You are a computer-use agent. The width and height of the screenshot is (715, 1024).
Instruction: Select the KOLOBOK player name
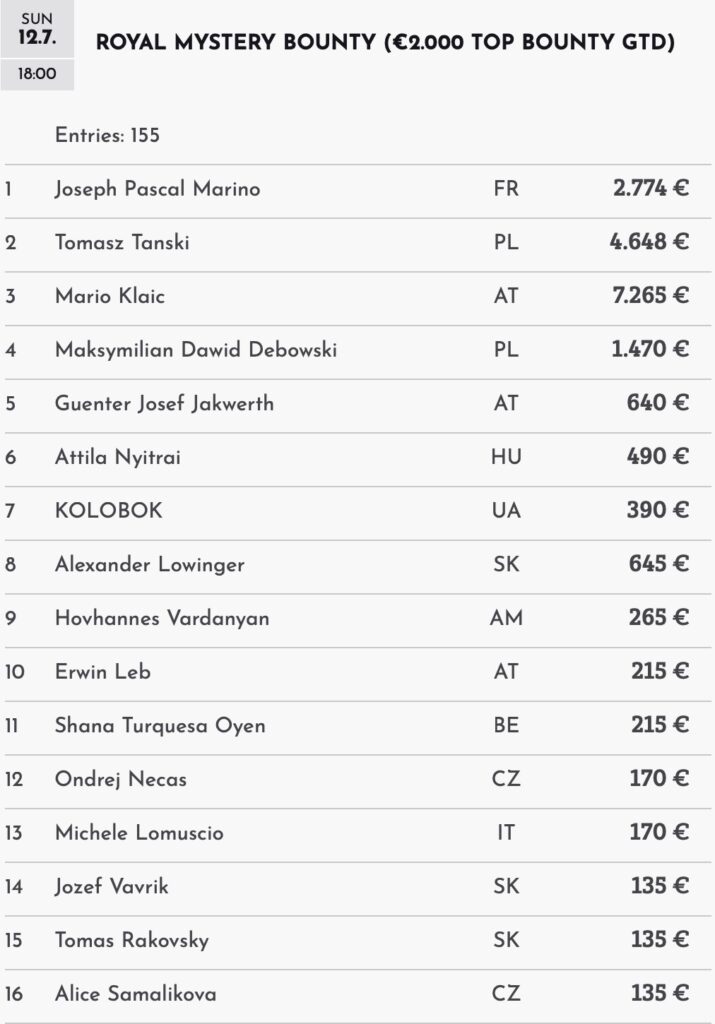click(108, 511)
